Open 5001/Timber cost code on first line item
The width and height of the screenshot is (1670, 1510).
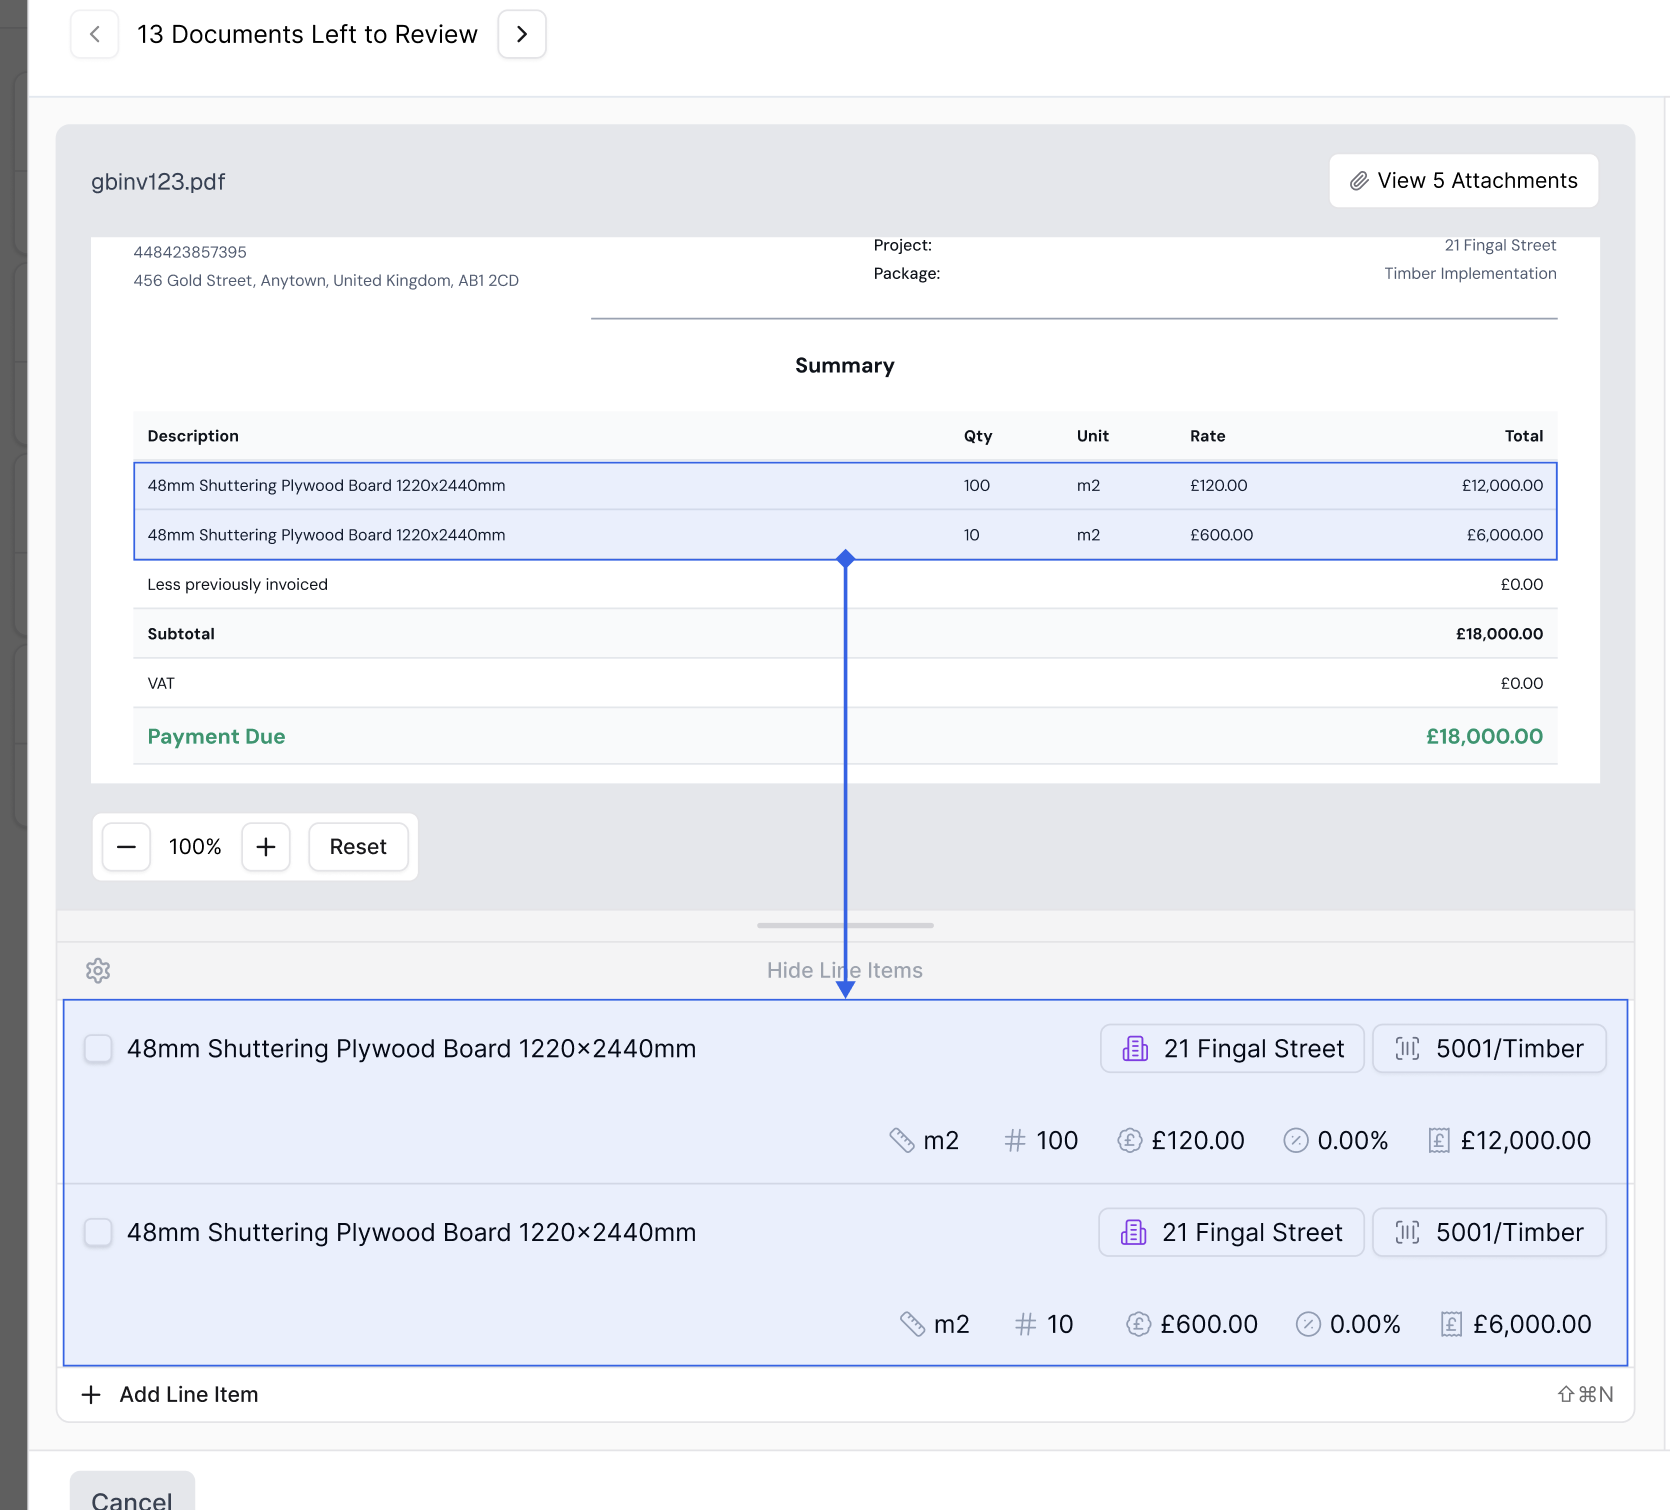pos(1489,1049)
